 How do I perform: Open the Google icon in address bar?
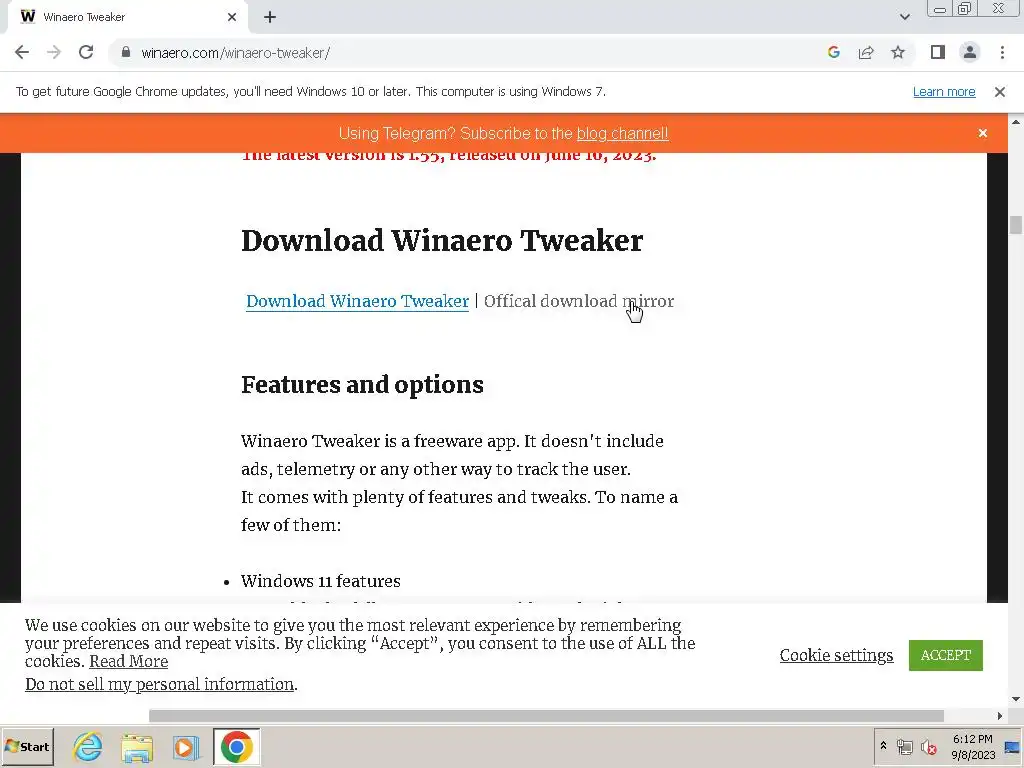coord(833,52)
